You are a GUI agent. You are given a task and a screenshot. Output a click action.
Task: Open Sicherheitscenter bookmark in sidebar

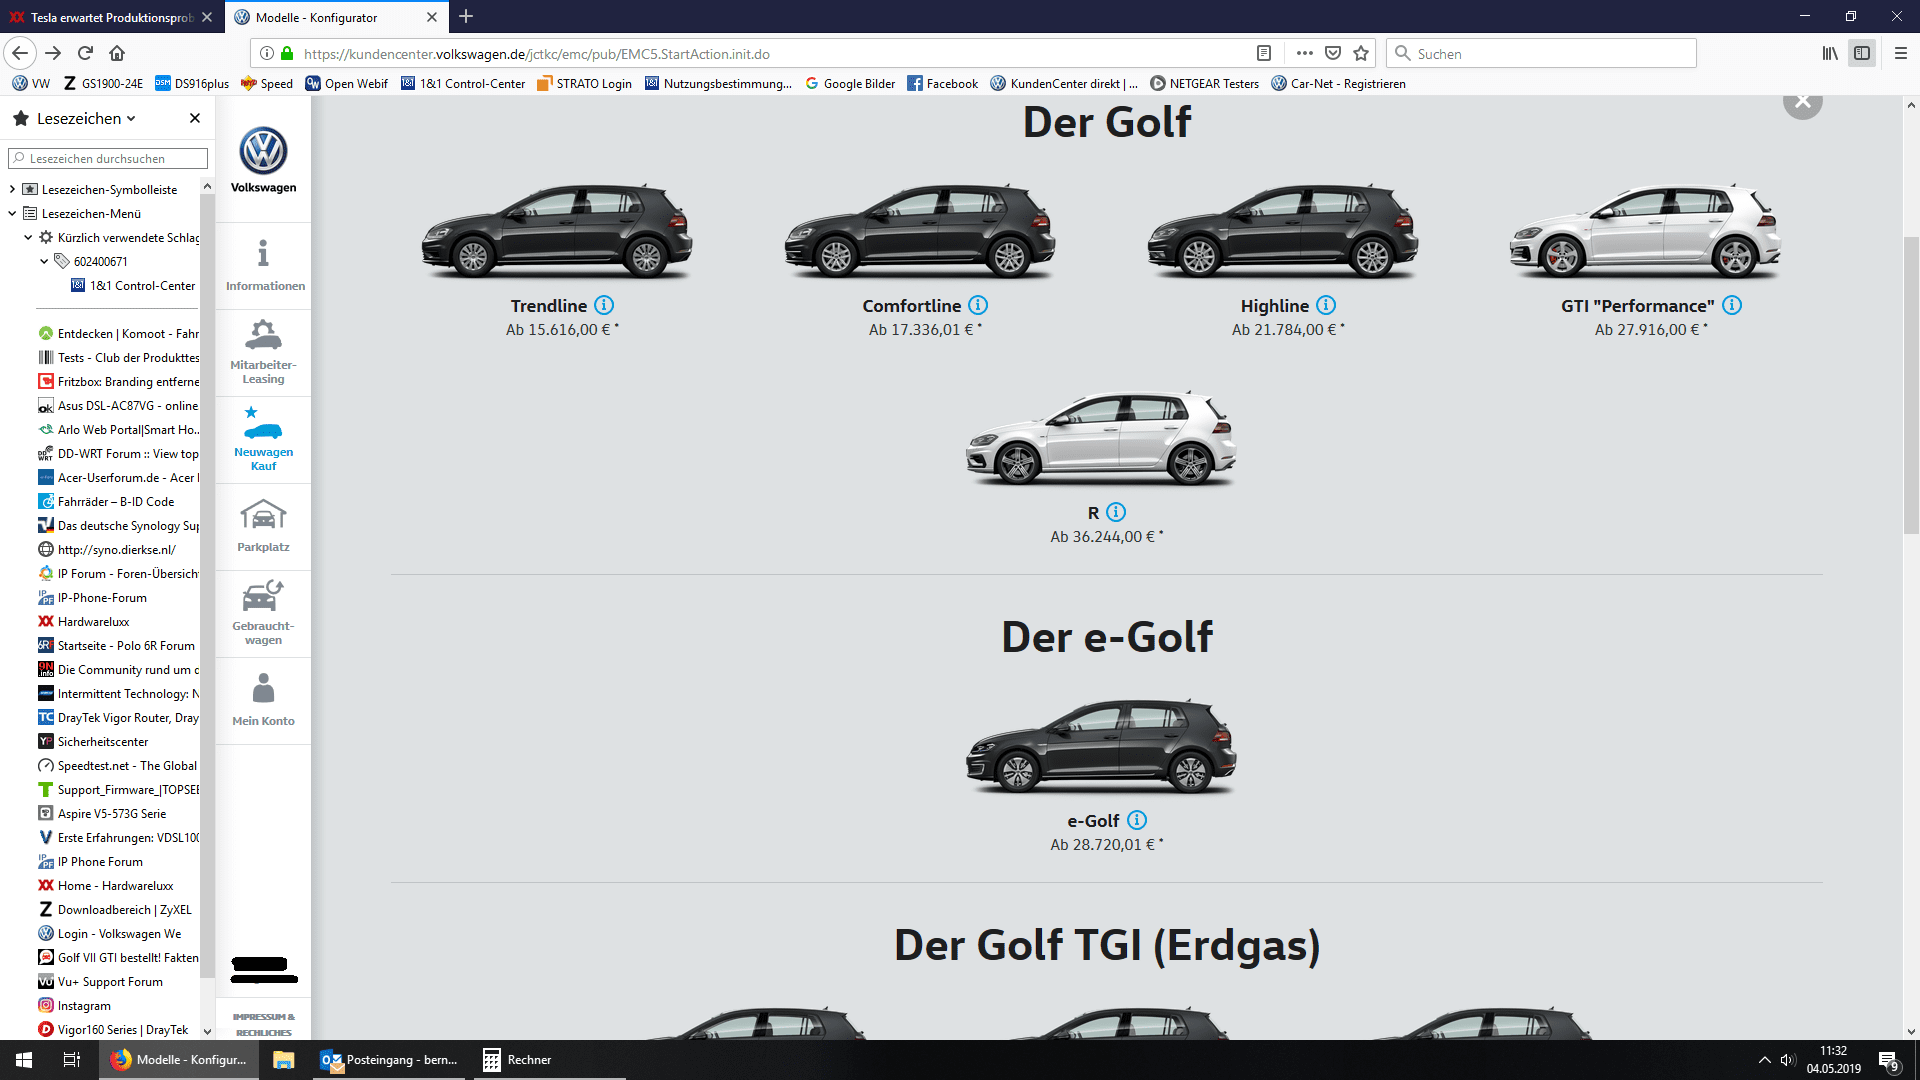[93, 741]
